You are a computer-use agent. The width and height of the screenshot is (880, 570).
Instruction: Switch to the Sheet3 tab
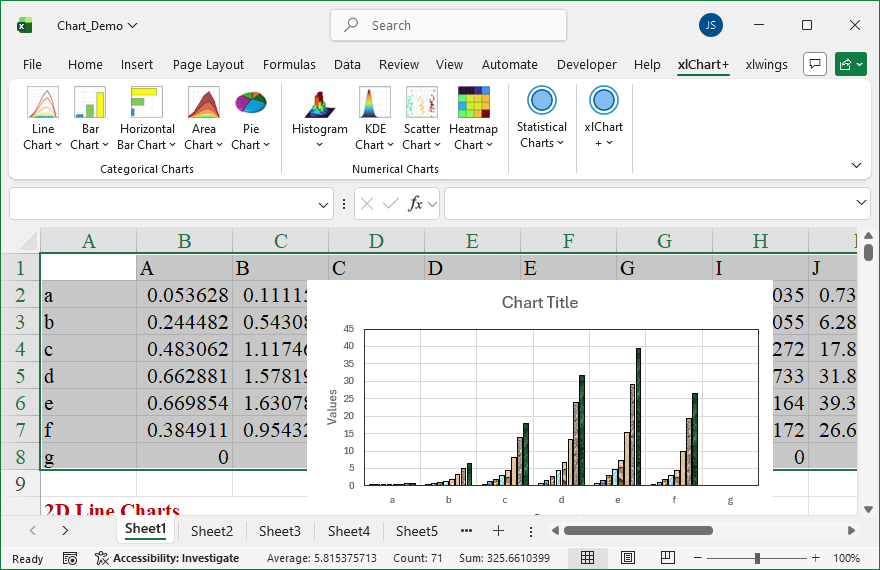tap(279, 531)
